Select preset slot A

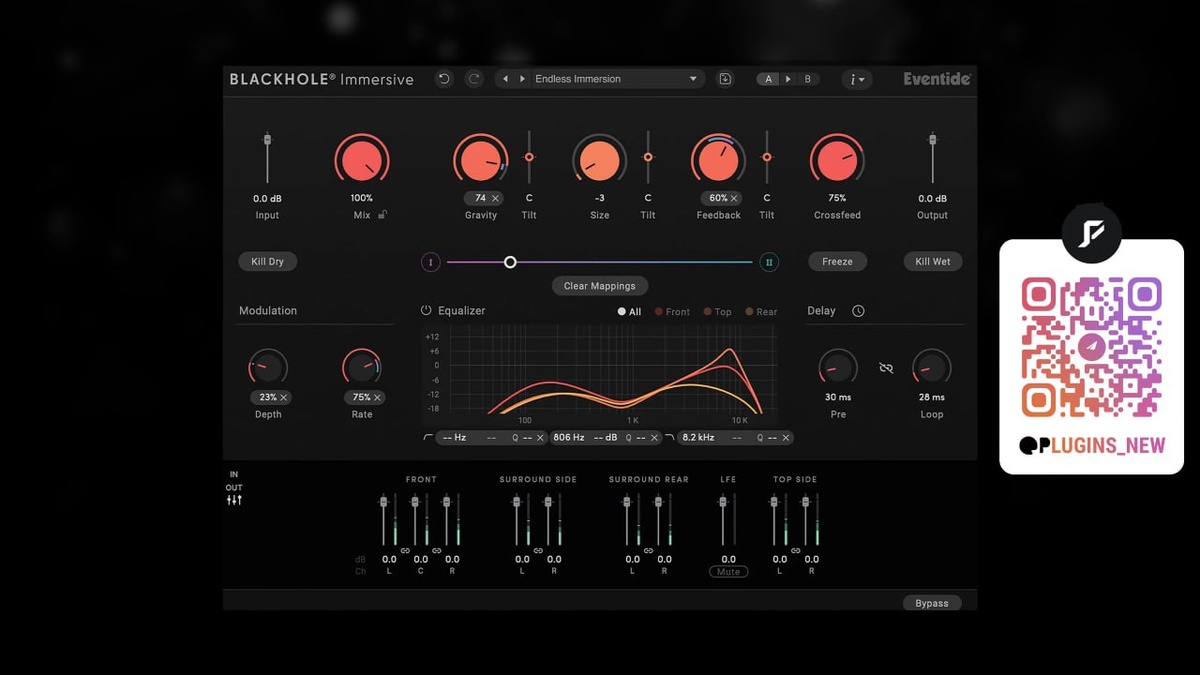click(768, 79)
